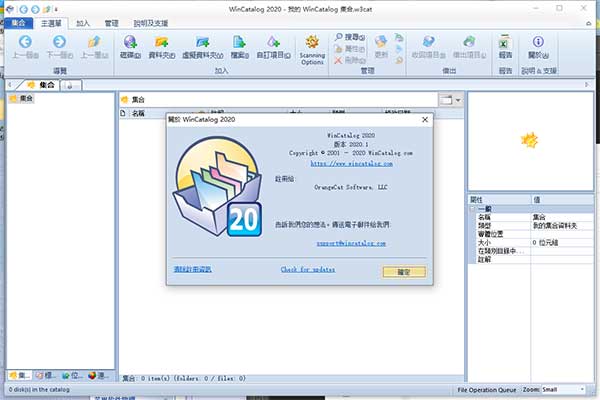Select the tags tab at bottom of left panel

tap(46, 376)
